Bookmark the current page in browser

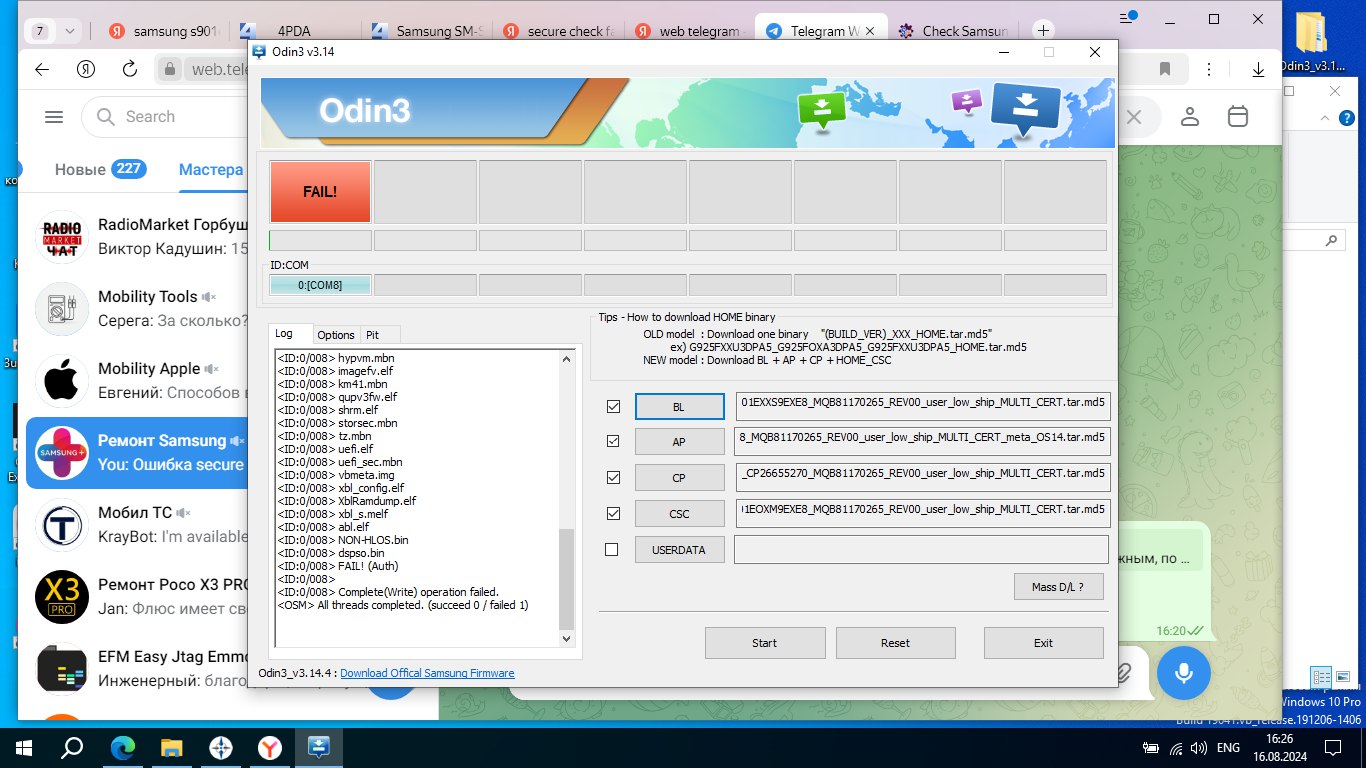tap(1165, 69)
